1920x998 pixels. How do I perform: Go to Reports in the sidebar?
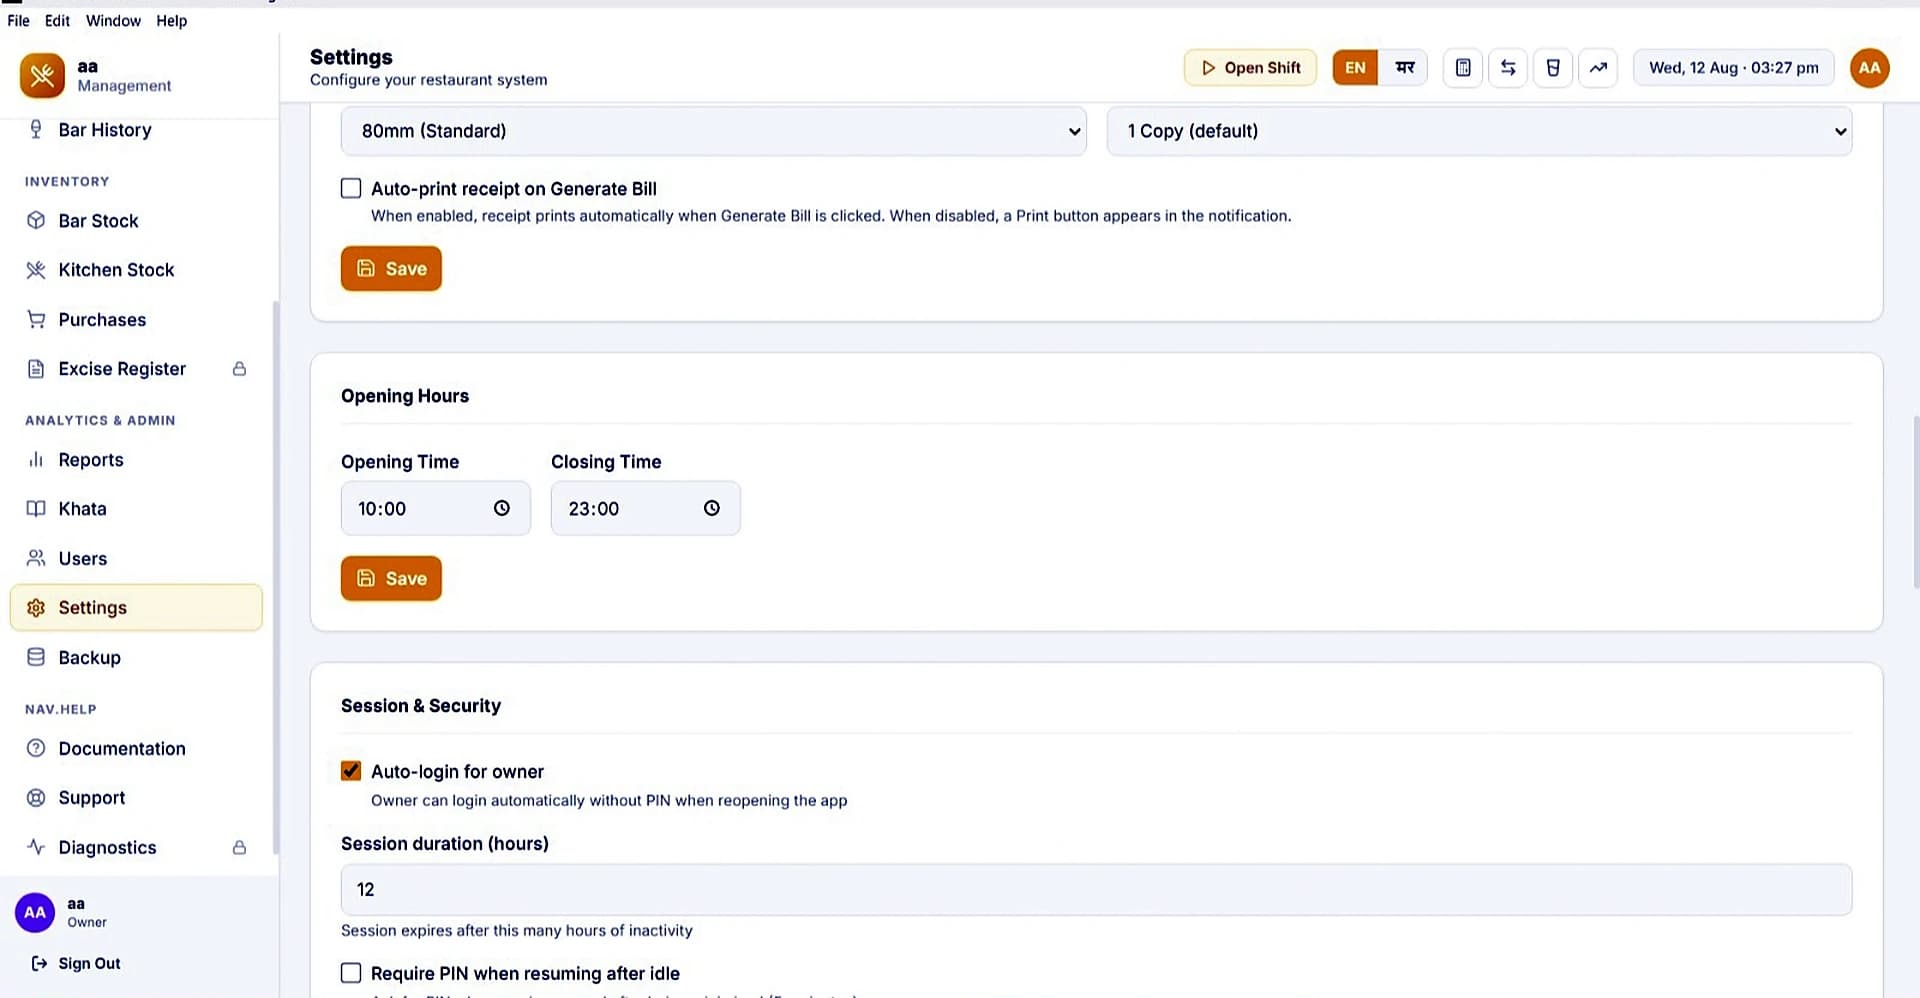[136, 460]
